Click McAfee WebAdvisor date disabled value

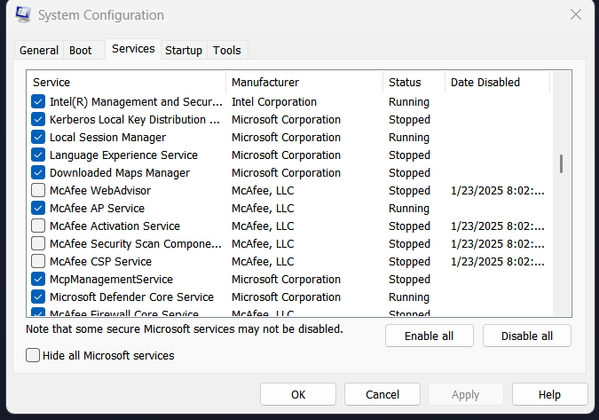497,190
